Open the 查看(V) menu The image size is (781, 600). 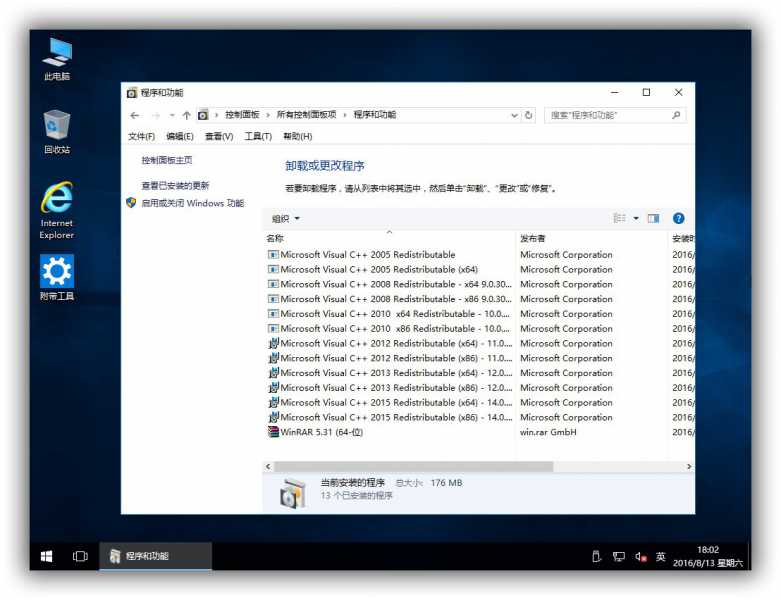click(219, 136)
